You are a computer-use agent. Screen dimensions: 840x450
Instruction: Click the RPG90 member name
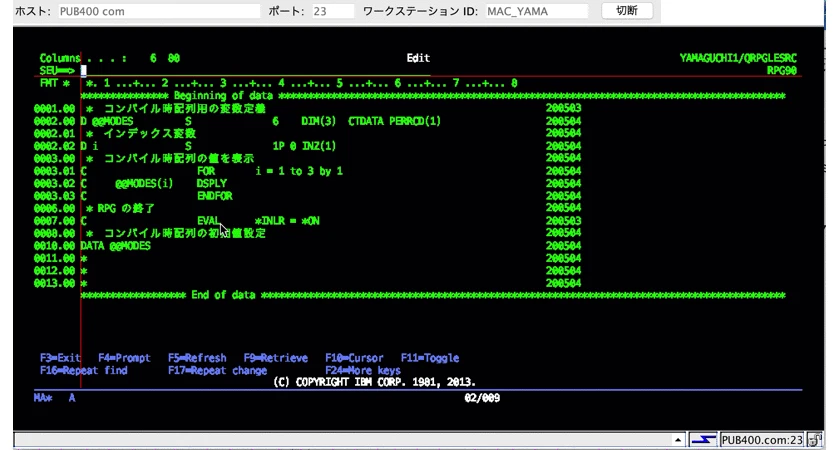tap(782, 71)
